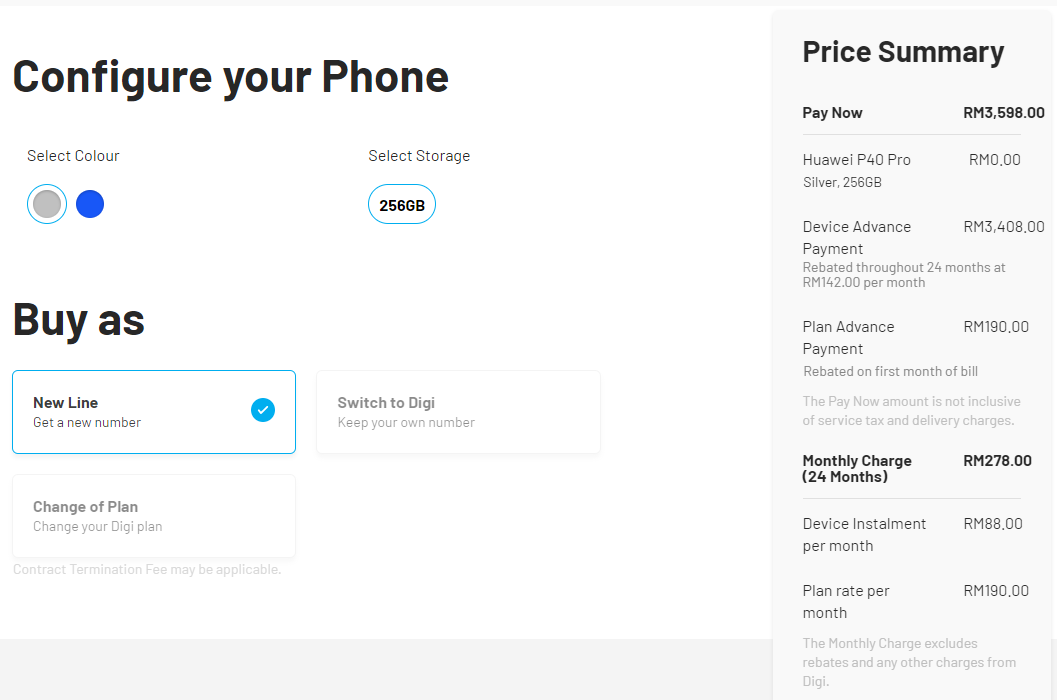Click the Contract Termination Fee note
This screenshot has height=700, width=1057.
(x=147, y=570)
